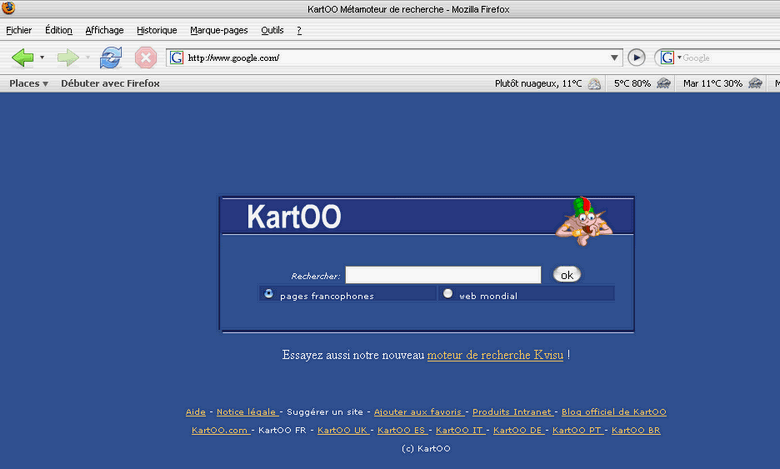Viewport: 780px width, 469px height.
Task: Open the Notice légale link
Action: [247, 412]
